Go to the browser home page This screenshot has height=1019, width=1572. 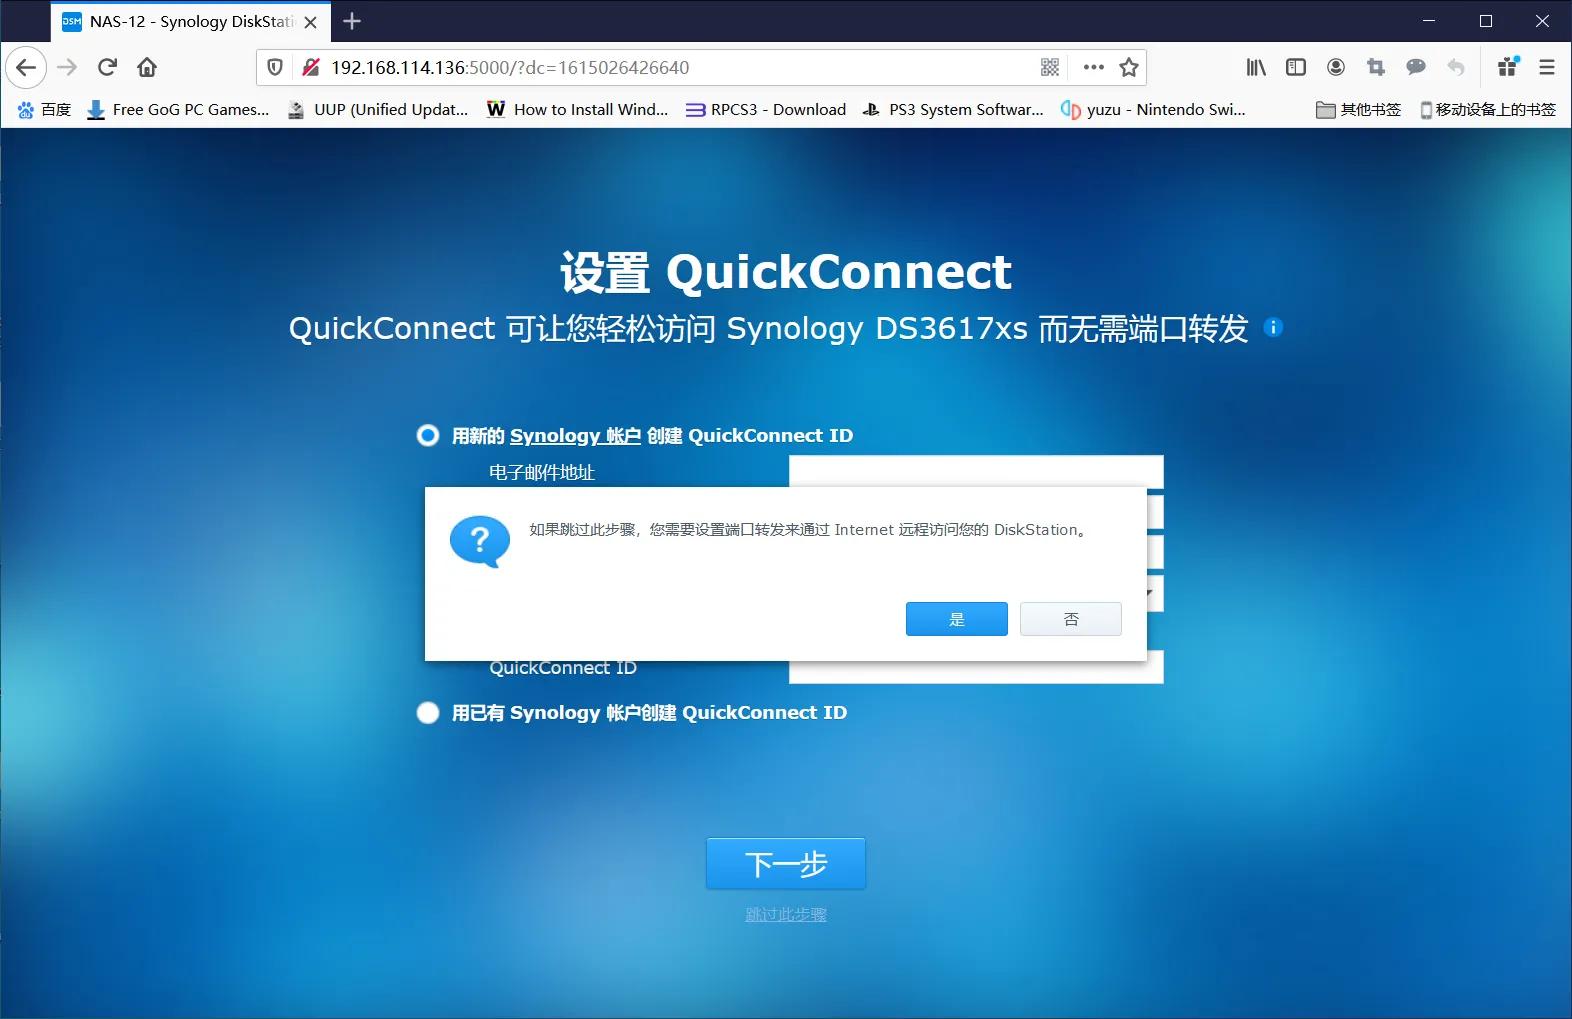(x=147, y=67)
